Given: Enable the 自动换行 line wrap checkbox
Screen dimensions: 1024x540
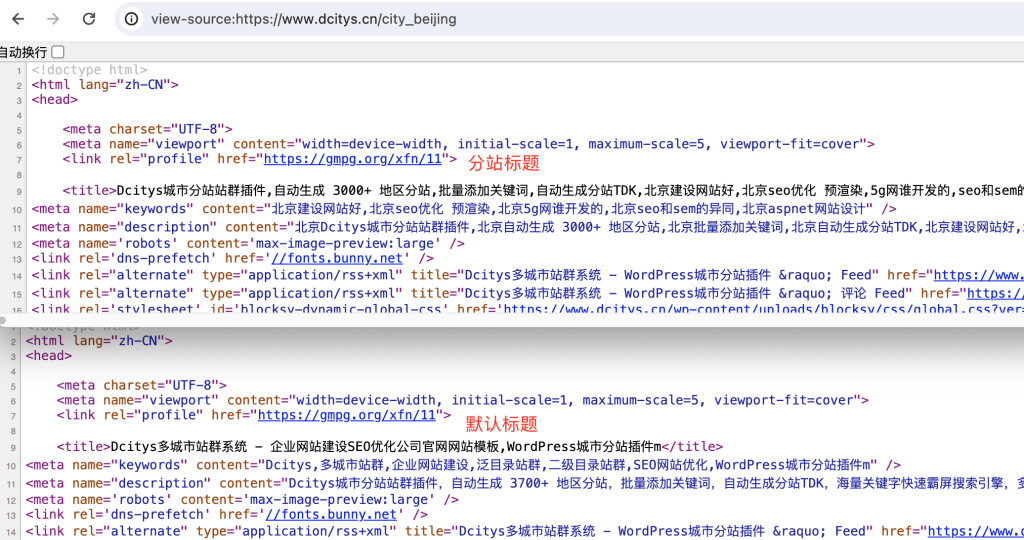Looking at the screenshot, I should pyautogui.click(x=58, y=52).
